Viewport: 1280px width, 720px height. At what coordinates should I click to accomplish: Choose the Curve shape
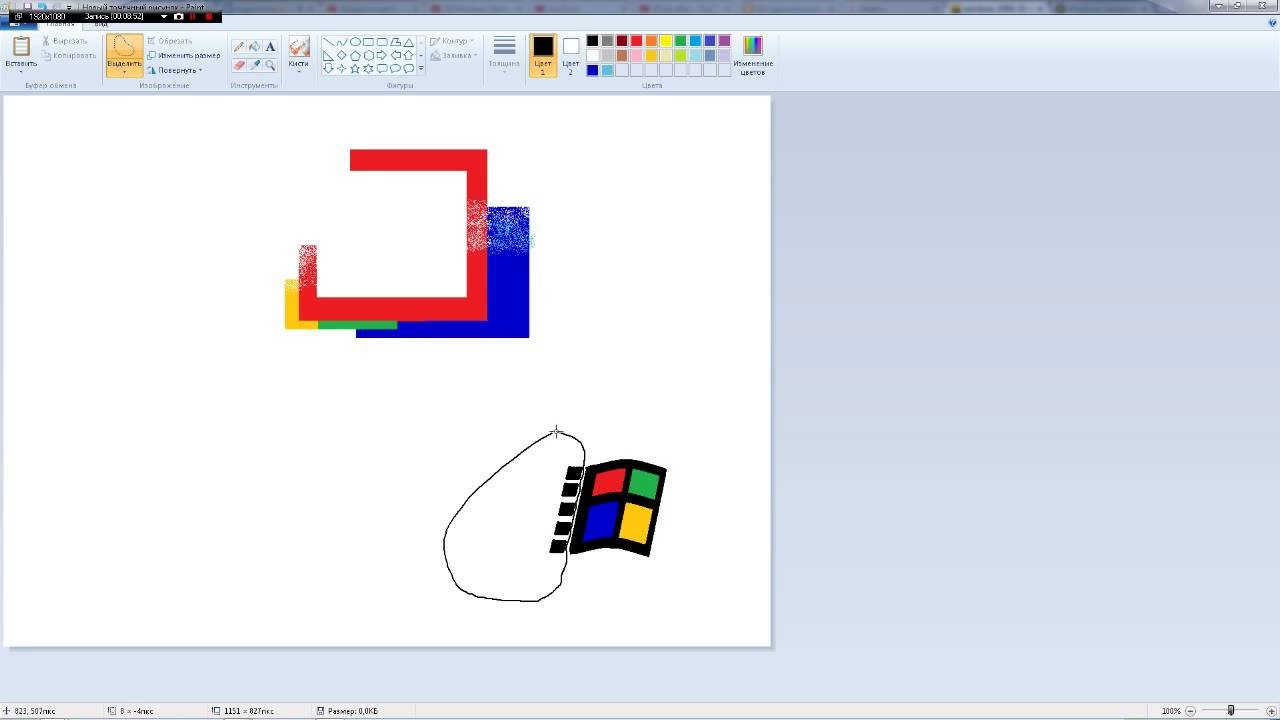341,41
